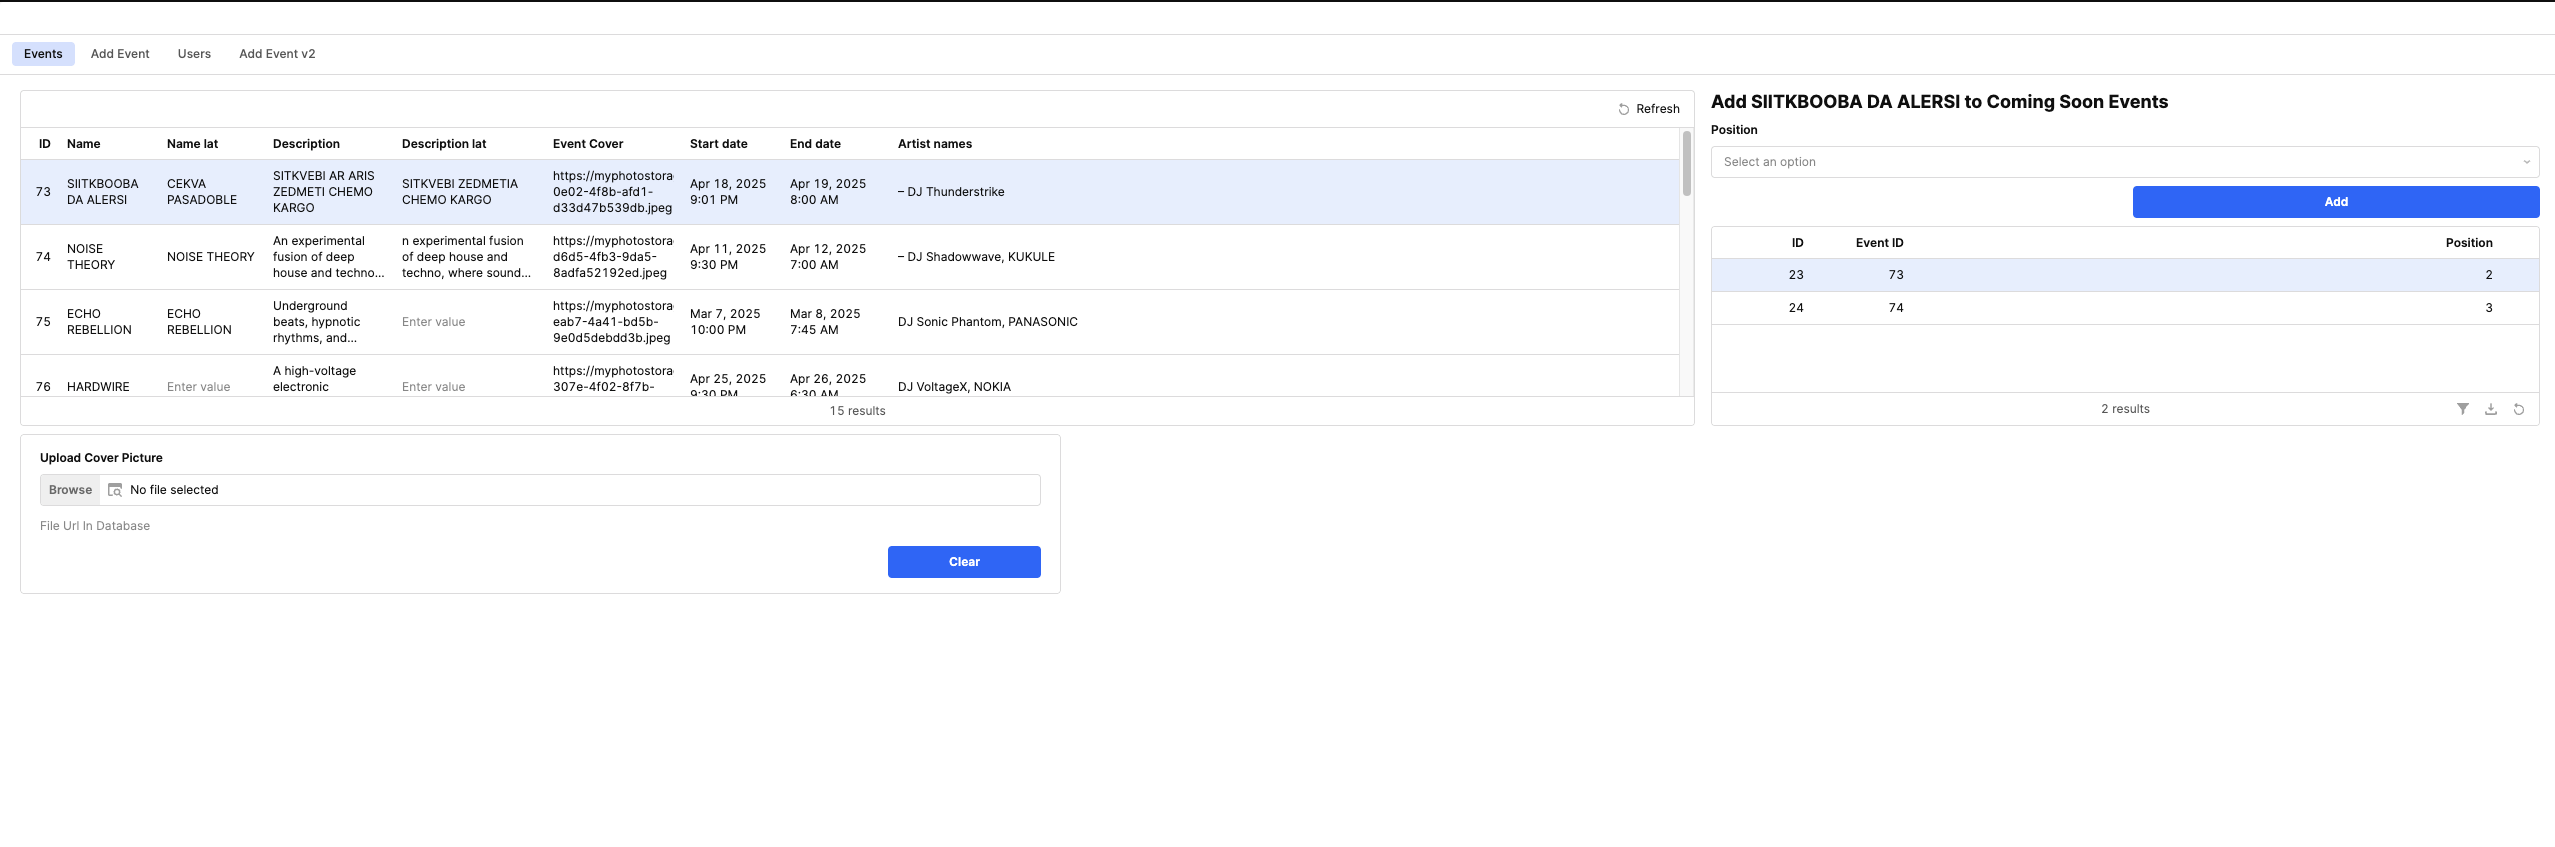Screen dimensions: 2555x847
Task: Refresh the events table
Action: [1648, 109]
